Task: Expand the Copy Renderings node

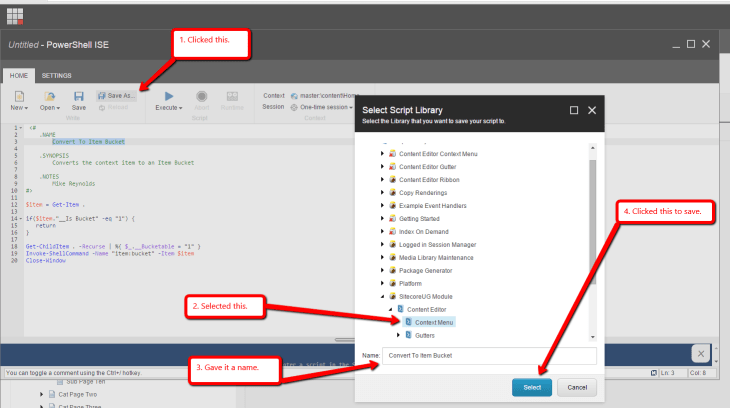Action: click(382, 192)
